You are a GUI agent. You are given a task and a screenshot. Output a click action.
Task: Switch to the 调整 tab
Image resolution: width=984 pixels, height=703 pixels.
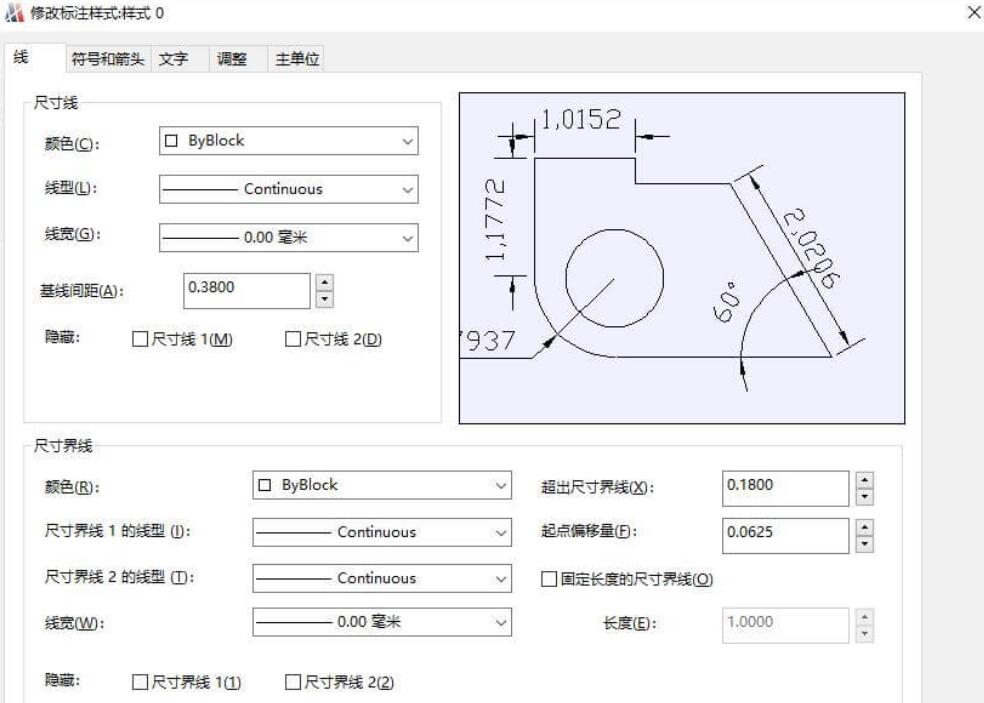(x=233, y=58)
